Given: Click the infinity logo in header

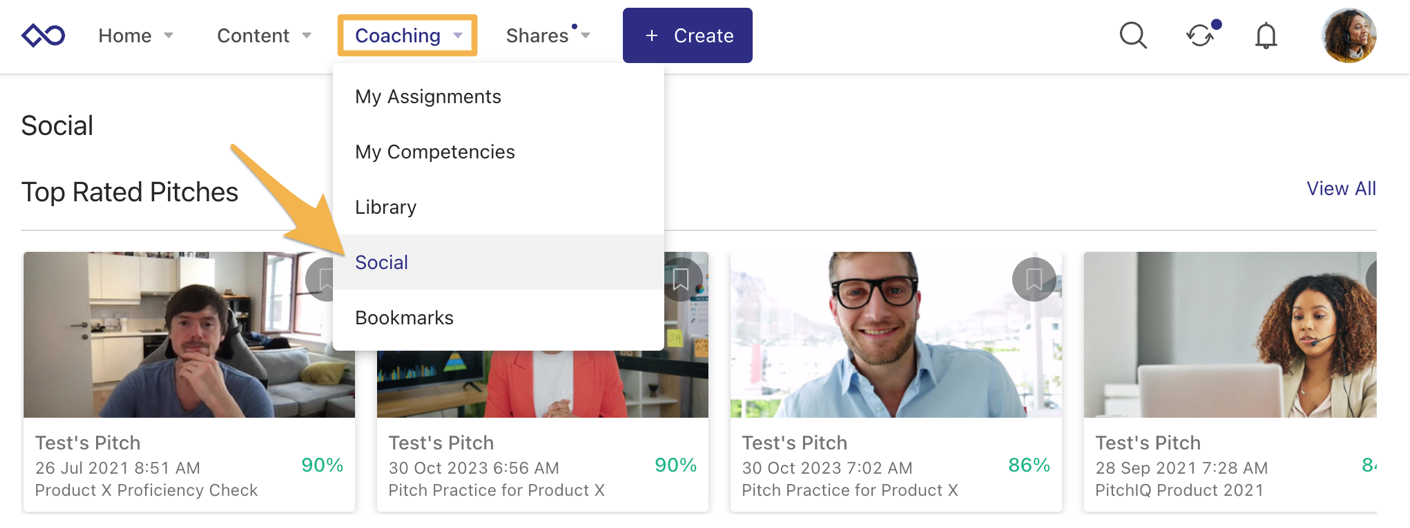Looking at the screenshot, I should (43, 36).
